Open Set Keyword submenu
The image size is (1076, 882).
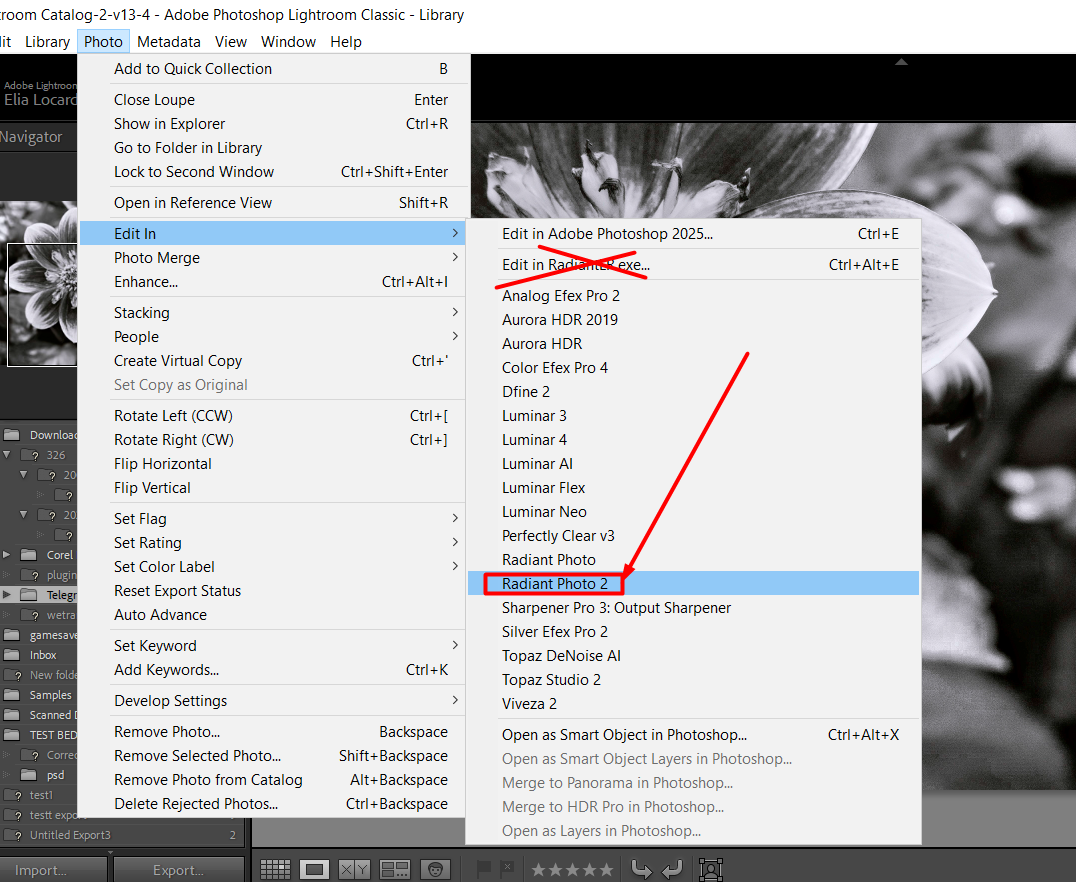coord(272,645)
